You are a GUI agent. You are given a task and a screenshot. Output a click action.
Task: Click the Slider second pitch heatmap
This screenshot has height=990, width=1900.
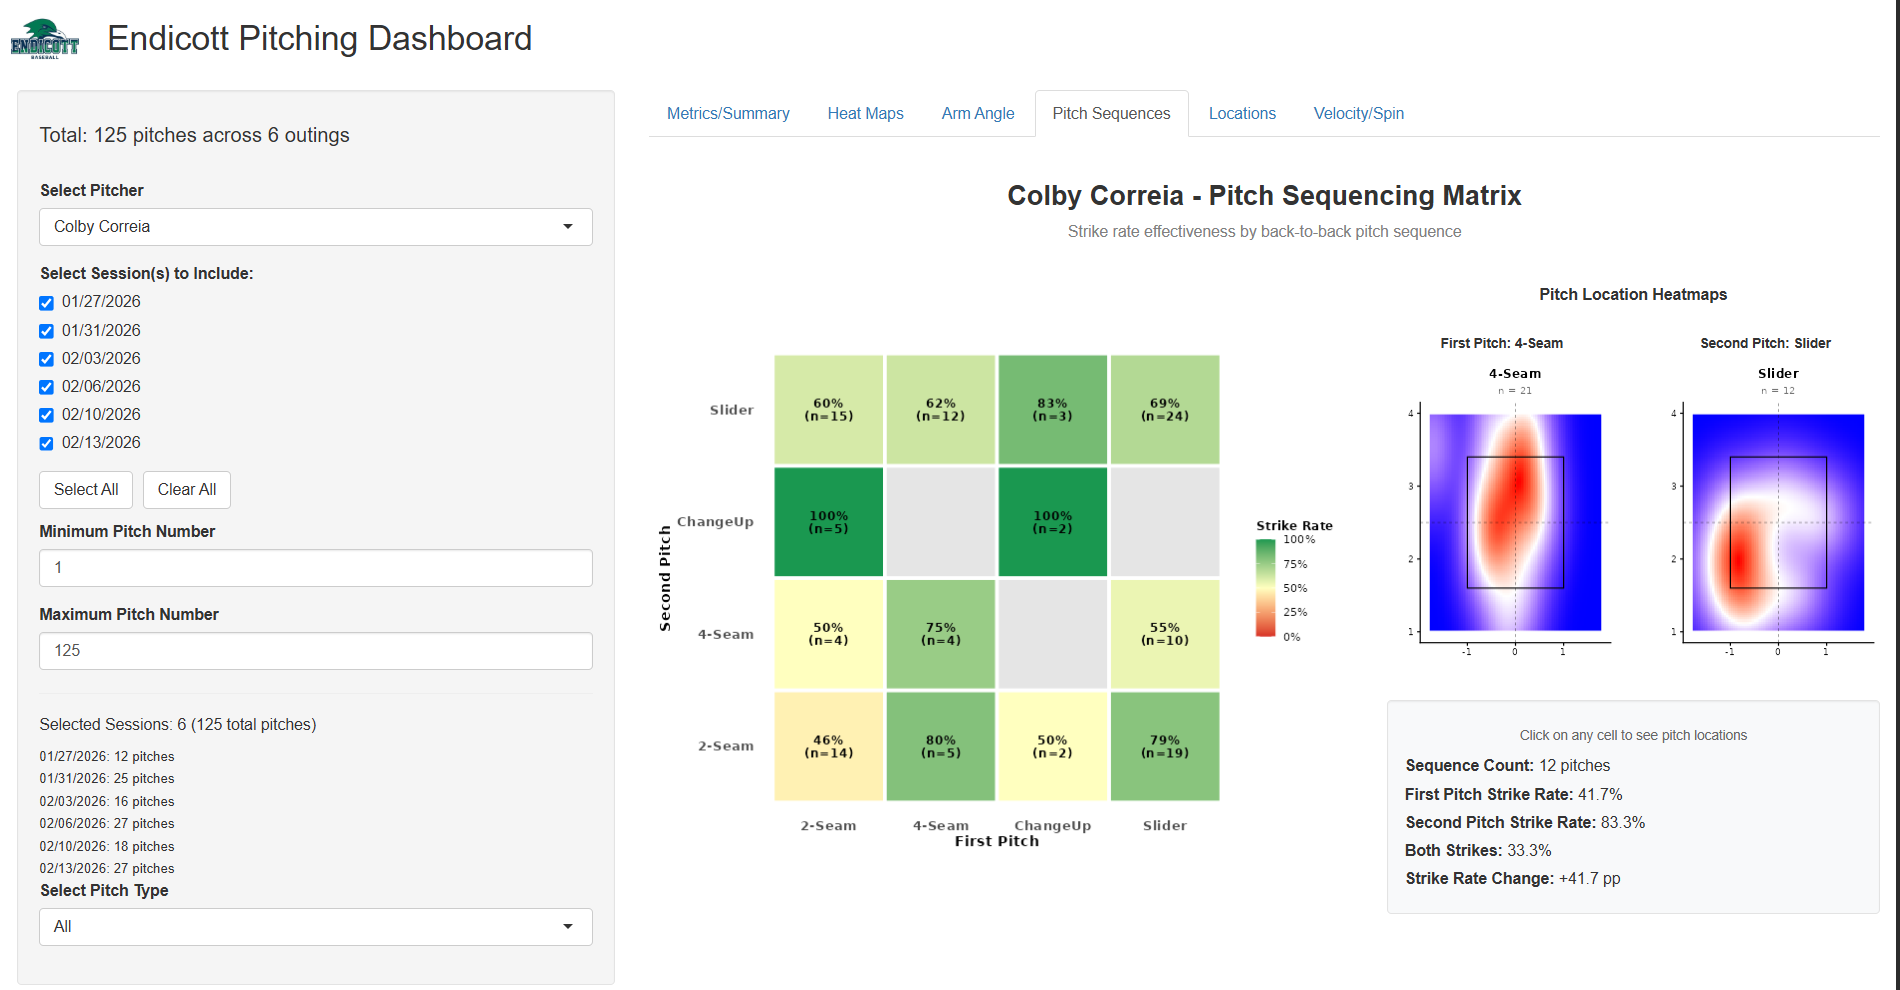point(1778,522)
